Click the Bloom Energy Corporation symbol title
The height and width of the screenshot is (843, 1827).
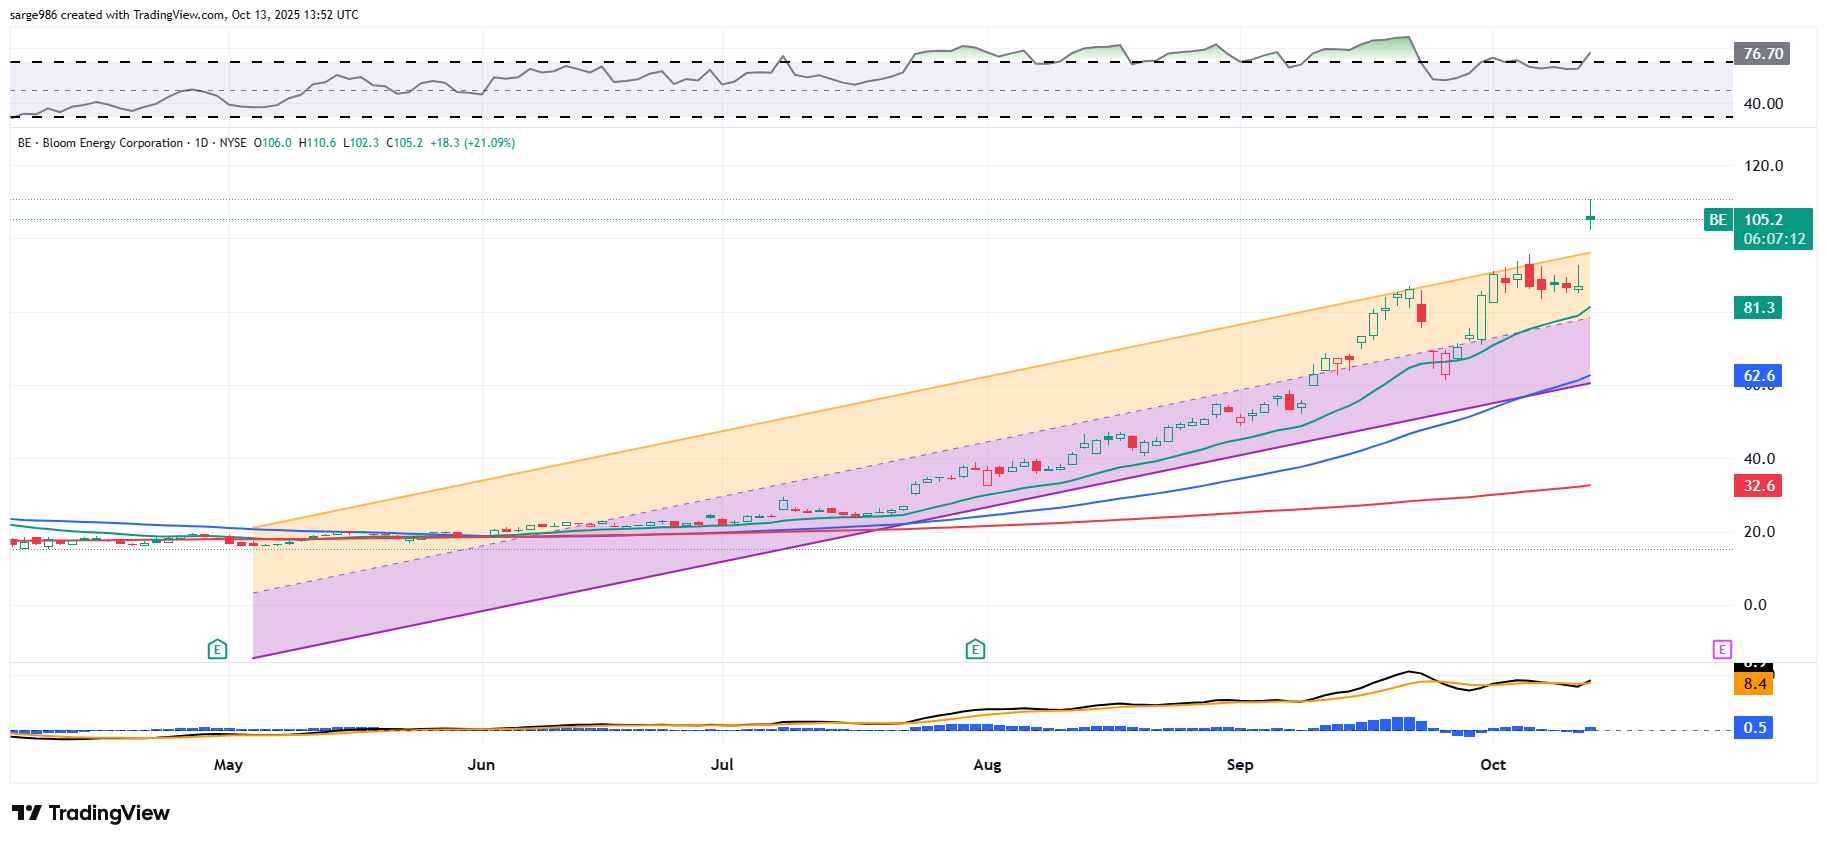point(113,143)
